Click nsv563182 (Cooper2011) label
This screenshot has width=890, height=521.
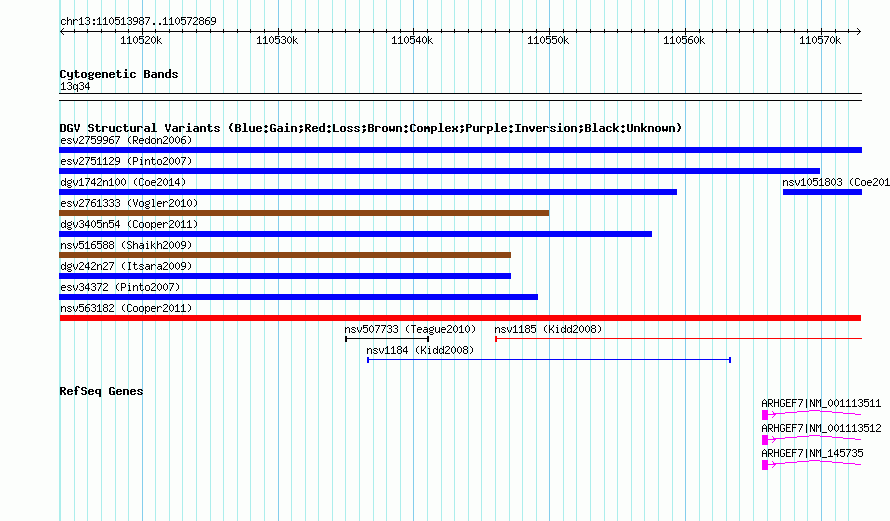(126, 308)
